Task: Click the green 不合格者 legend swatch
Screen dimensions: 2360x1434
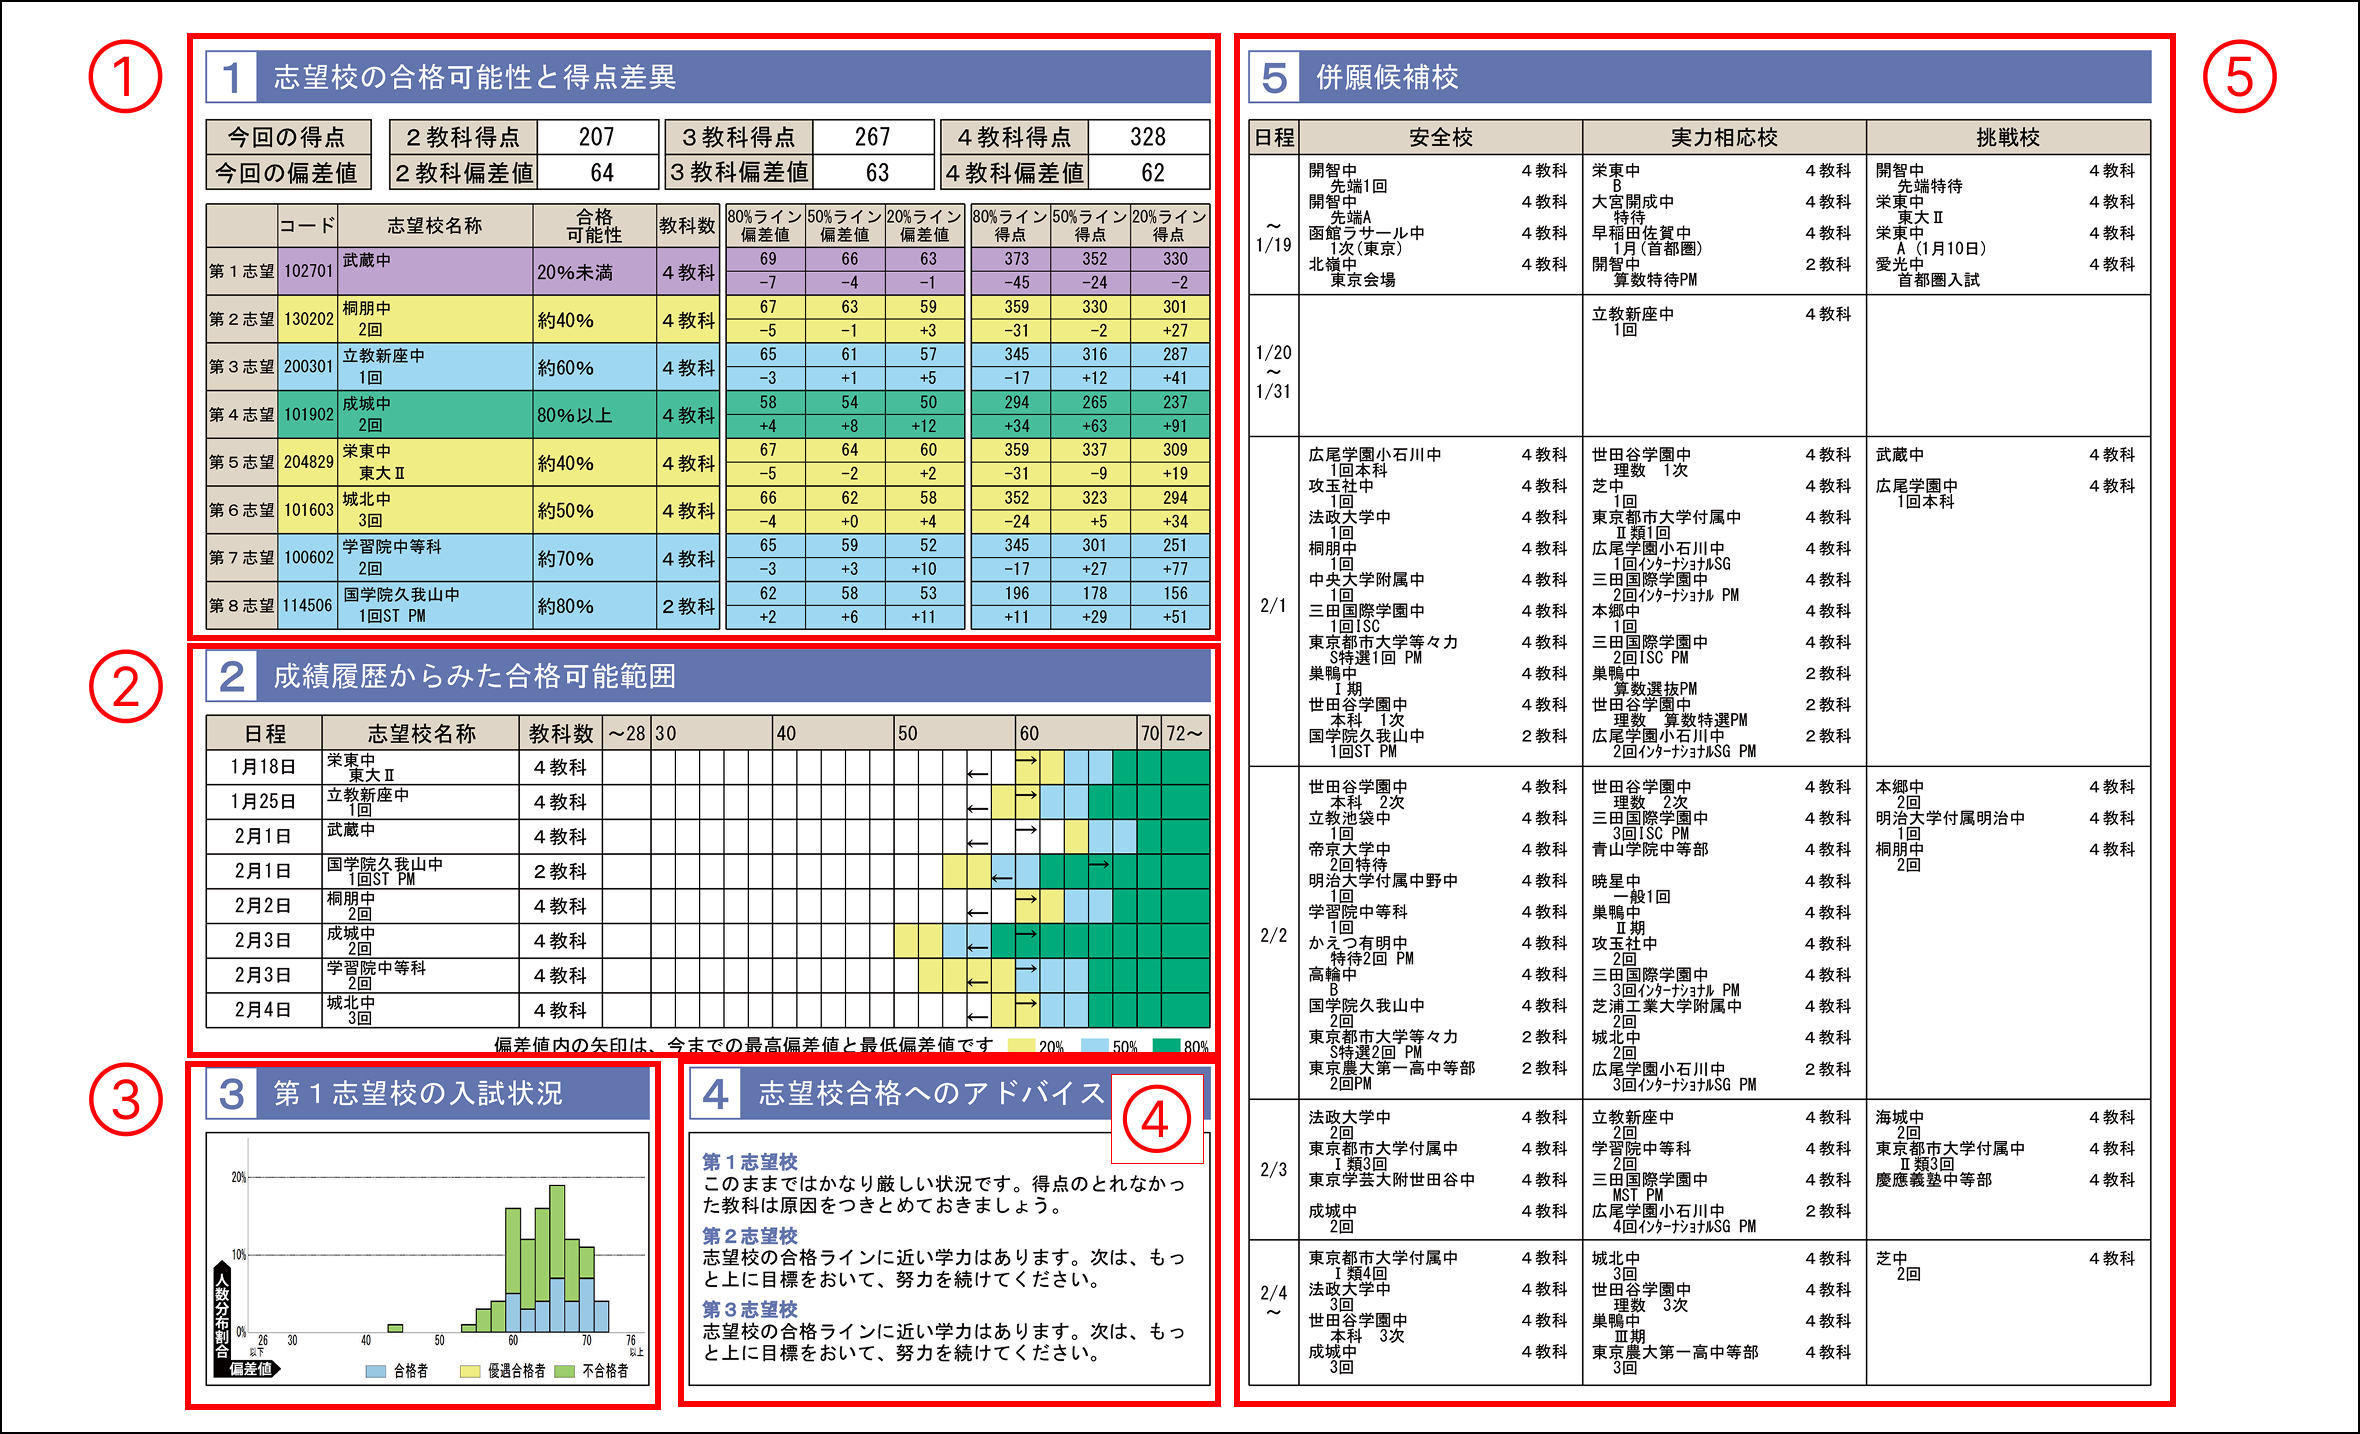Action: point(564,1371)
